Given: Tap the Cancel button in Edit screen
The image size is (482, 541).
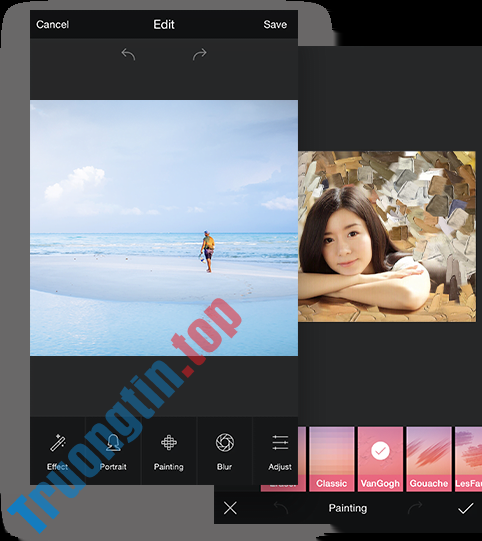Looking at the screenshot, I should click(x=52, y=24).
